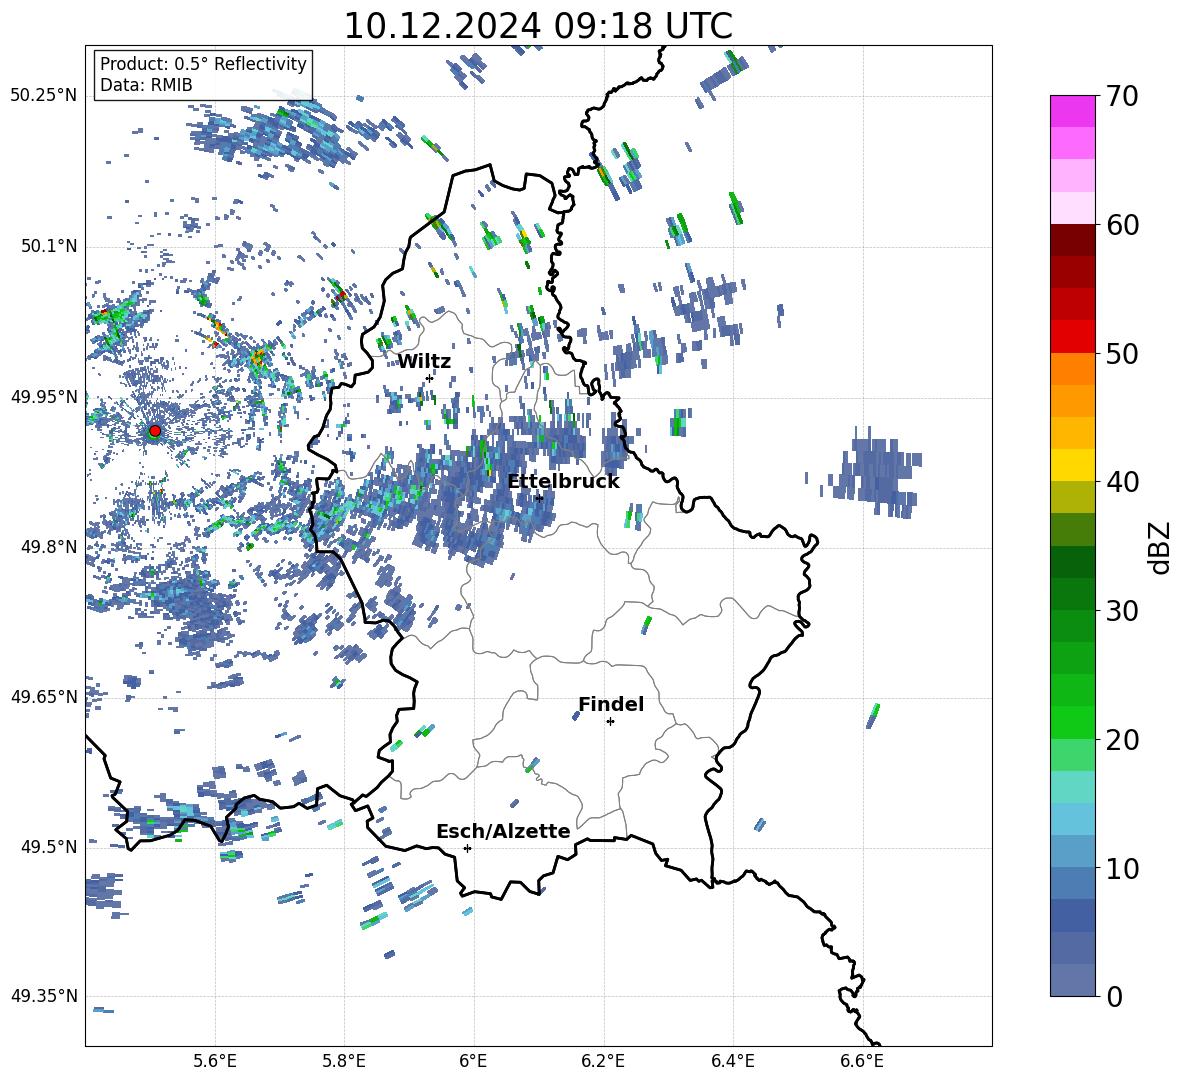Click longitude label 6.4°E
This screenshot has width=1184, height=1081.
(x=732, y=1061)
